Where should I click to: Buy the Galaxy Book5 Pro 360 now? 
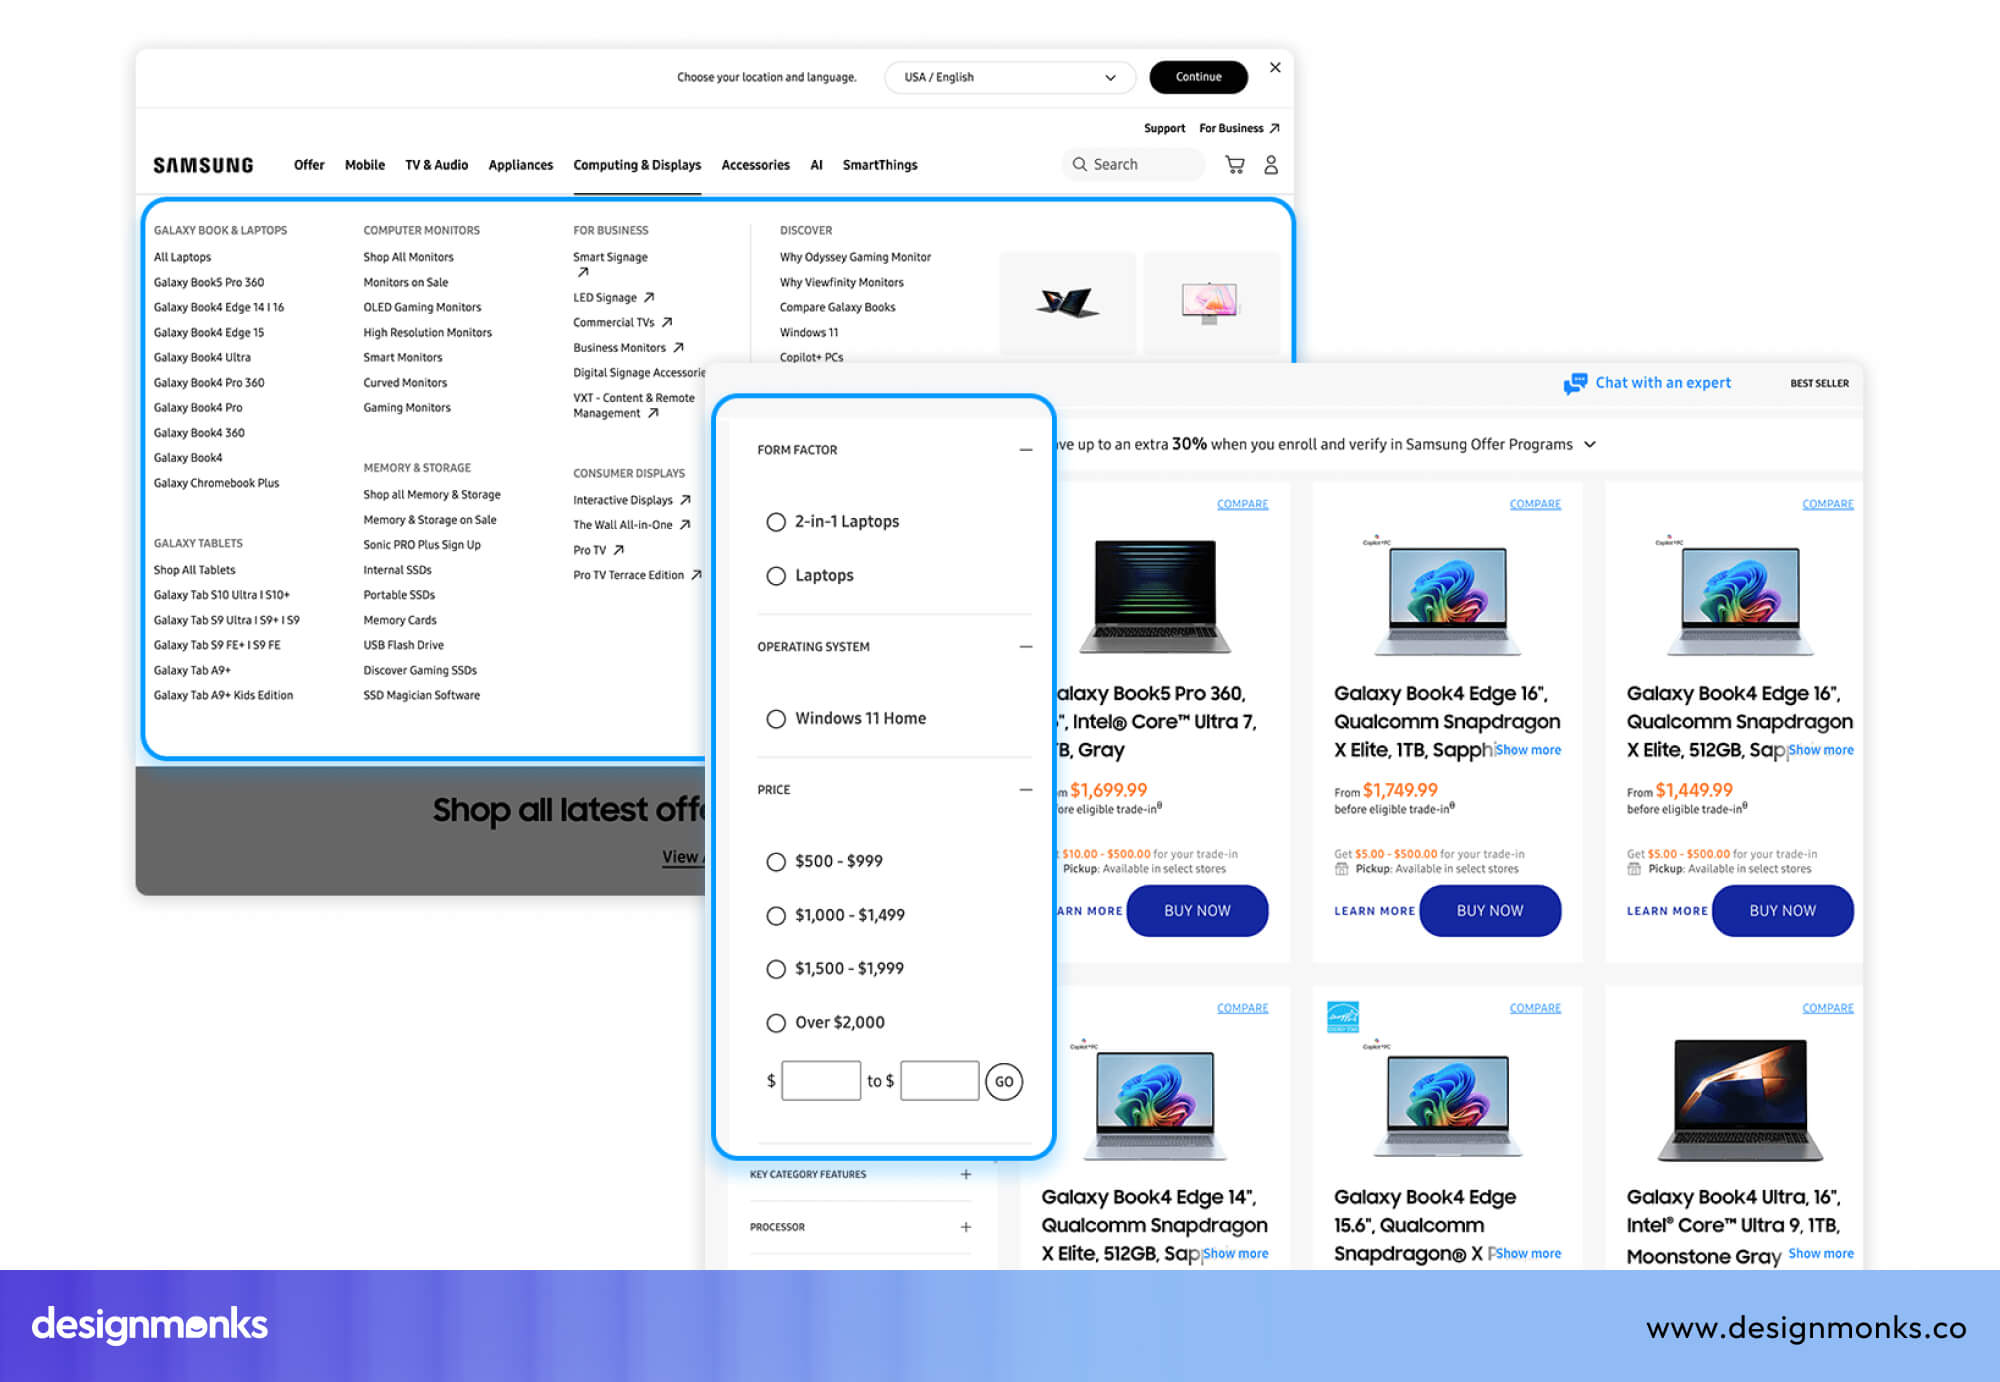1197,911
